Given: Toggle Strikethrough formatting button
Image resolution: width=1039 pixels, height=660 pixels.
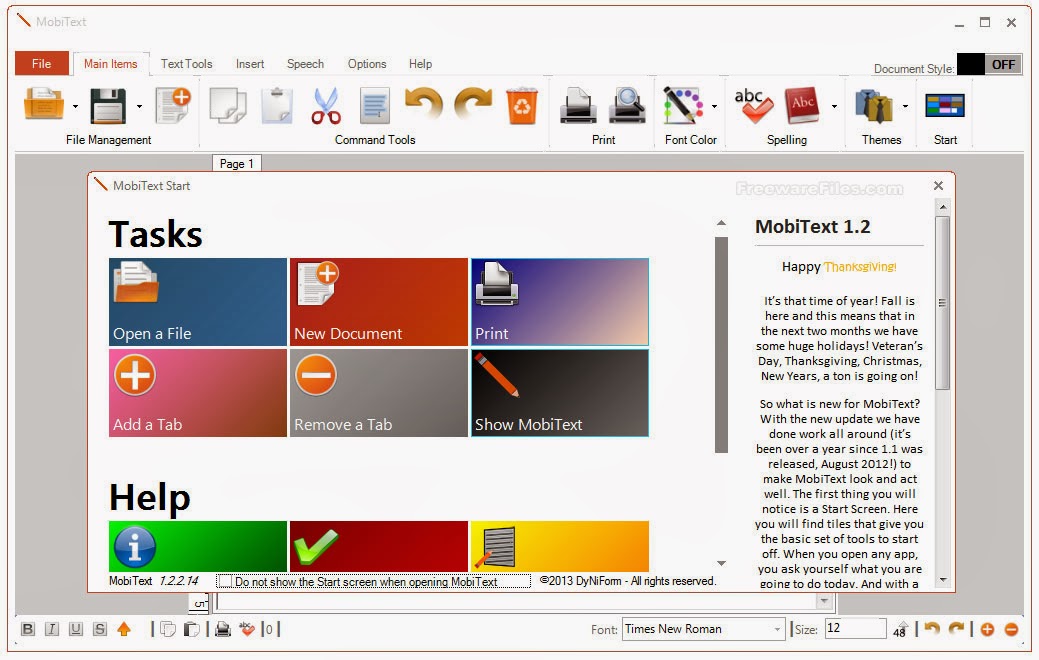Looking at the screenshot, I should (x=100, y=629).
